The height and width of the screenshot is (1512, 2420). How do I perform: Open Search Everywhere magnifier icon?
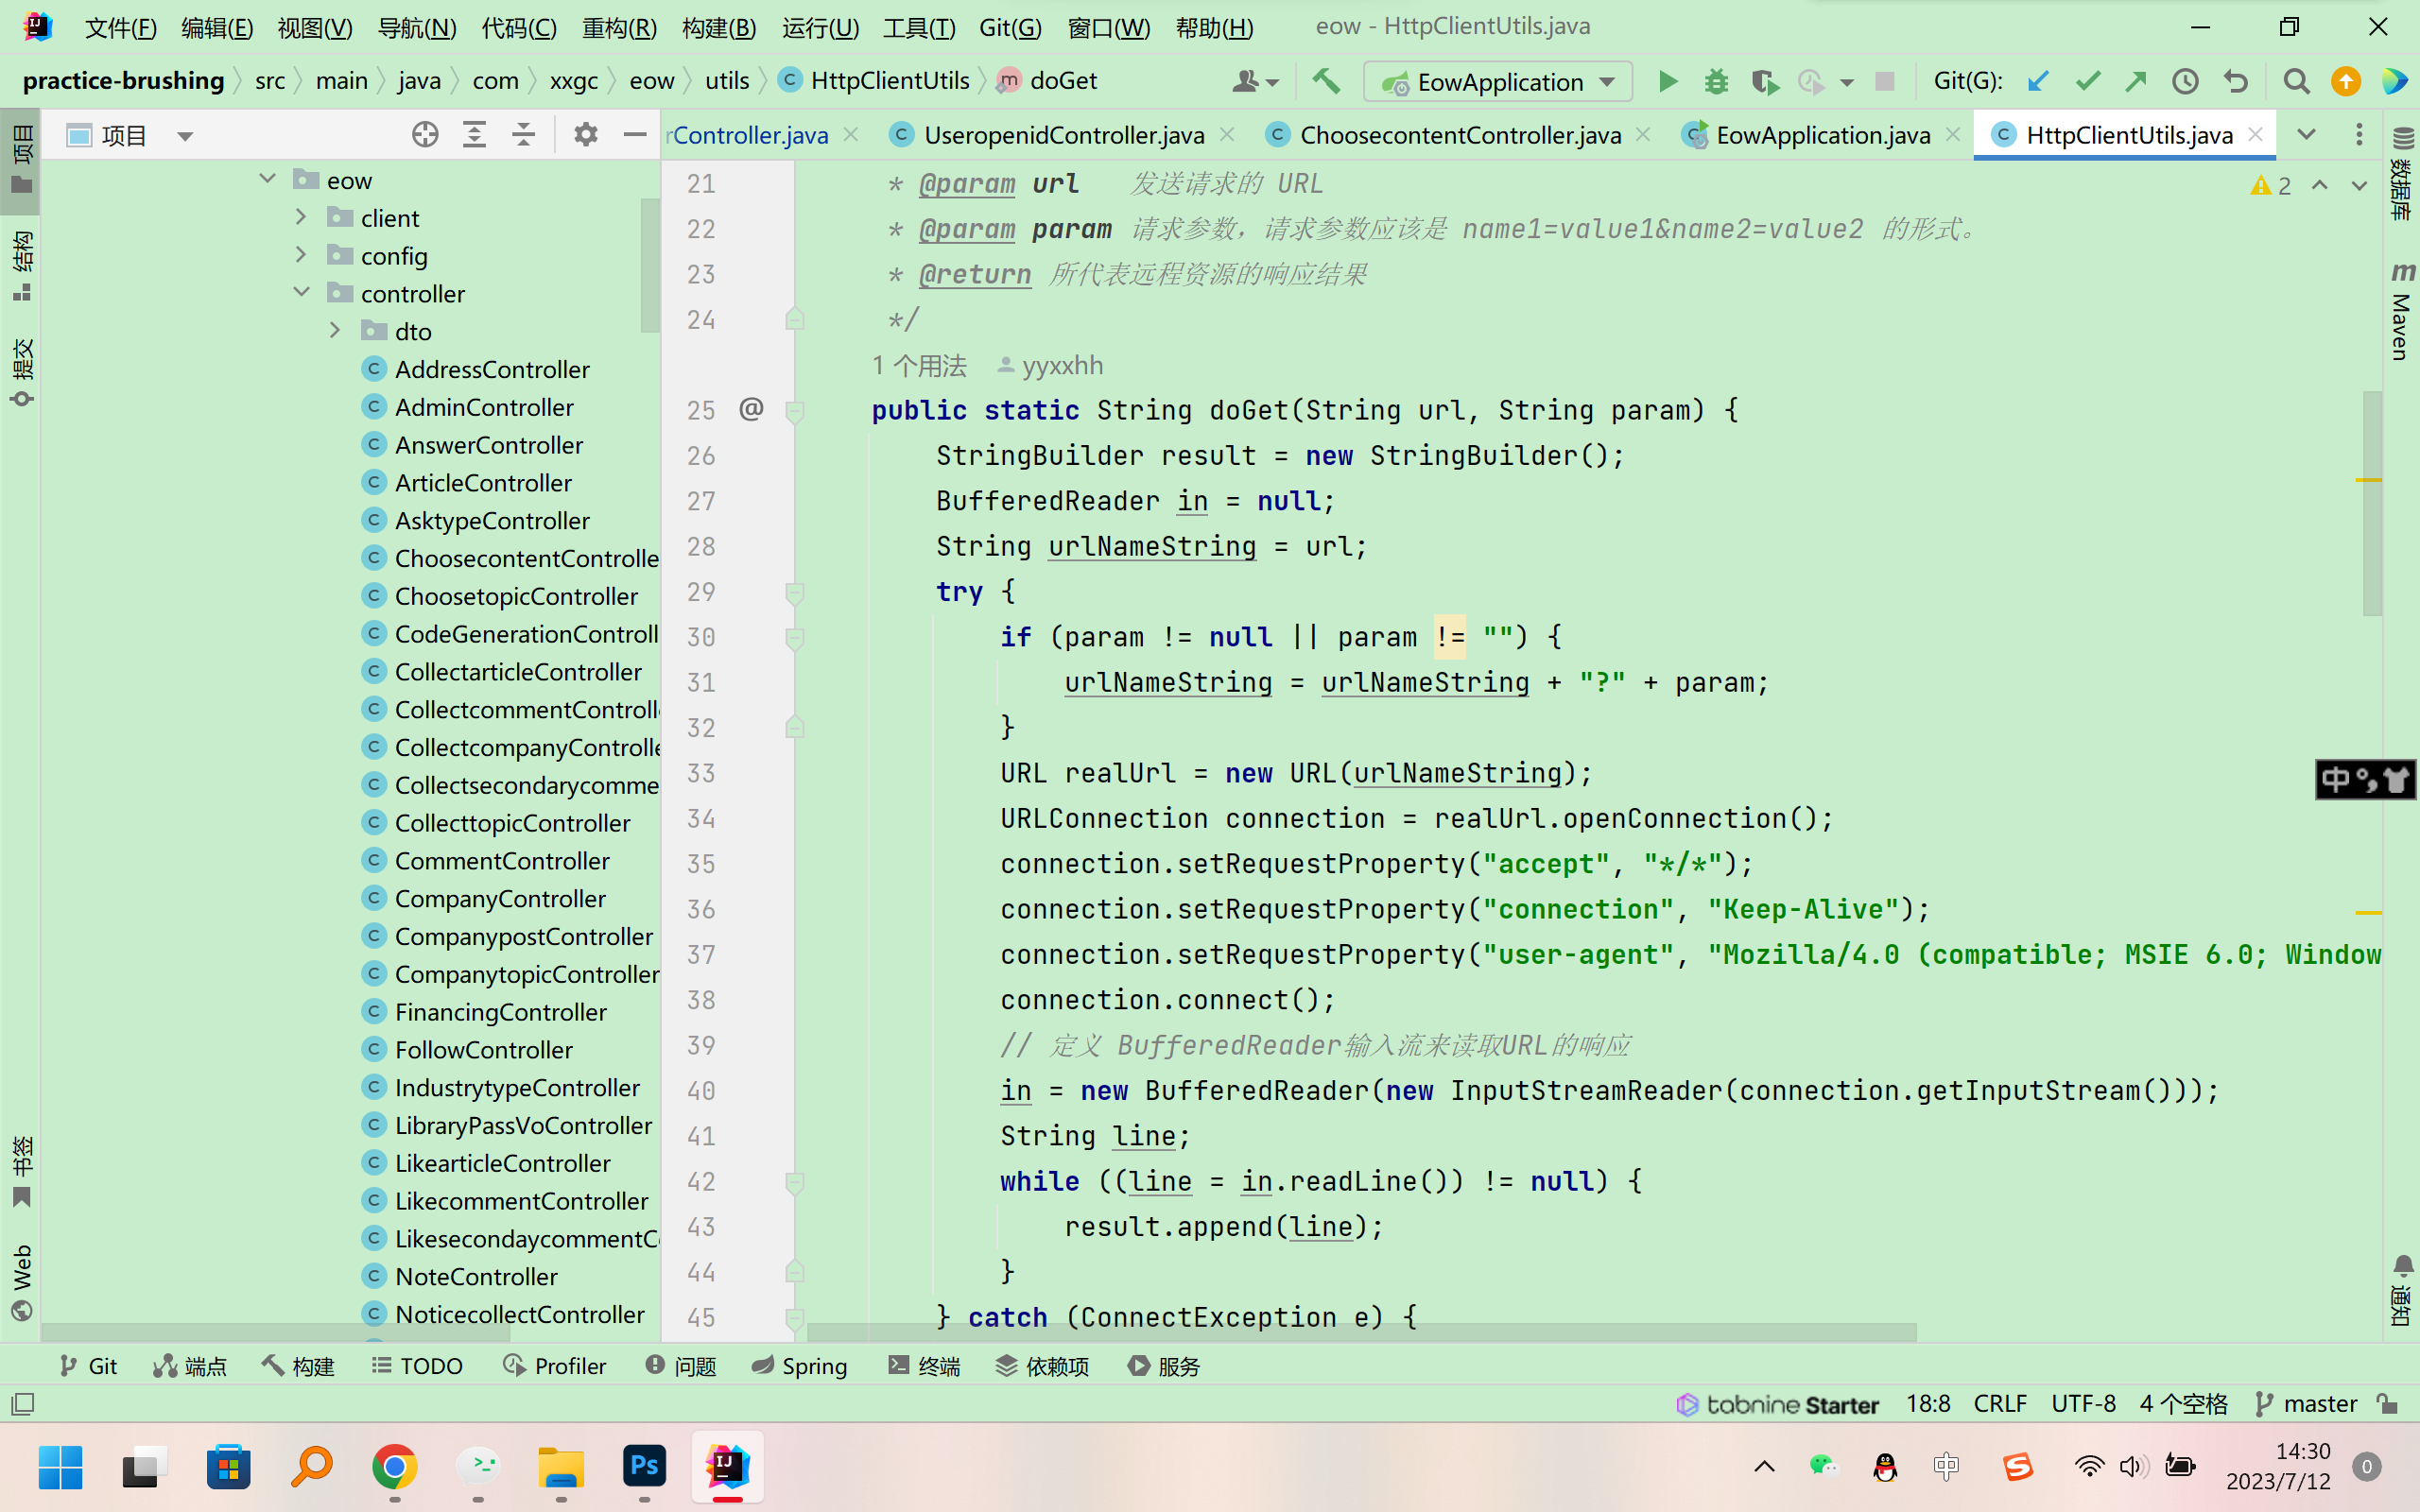pyautogui.click(x=2297, y=81)
